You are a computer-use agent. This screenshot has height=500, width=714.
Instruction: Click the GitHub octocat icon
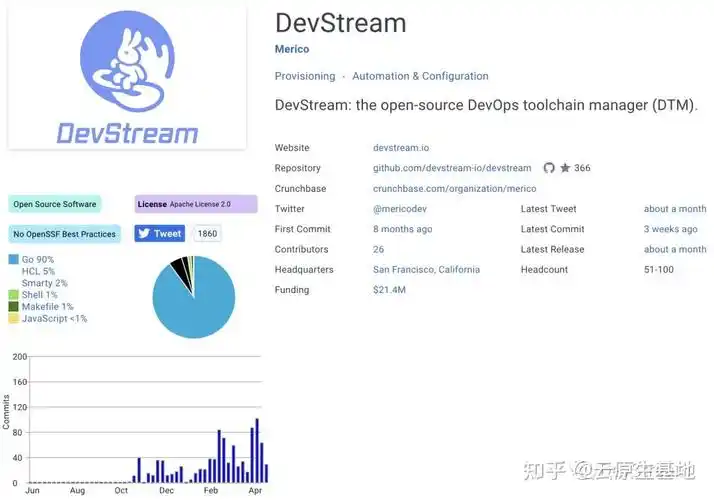tap(549, 168)
